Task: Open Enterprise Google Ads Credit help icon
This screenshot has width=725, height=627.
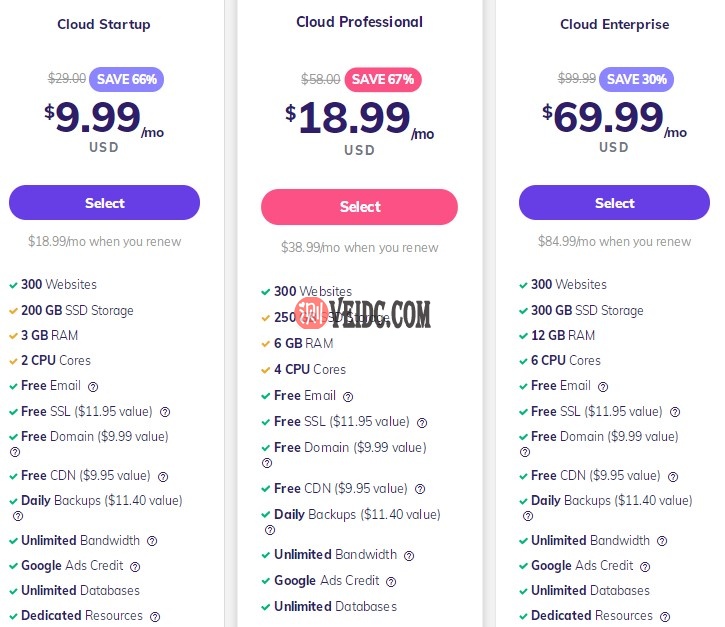Action: (x=645, y=567)
